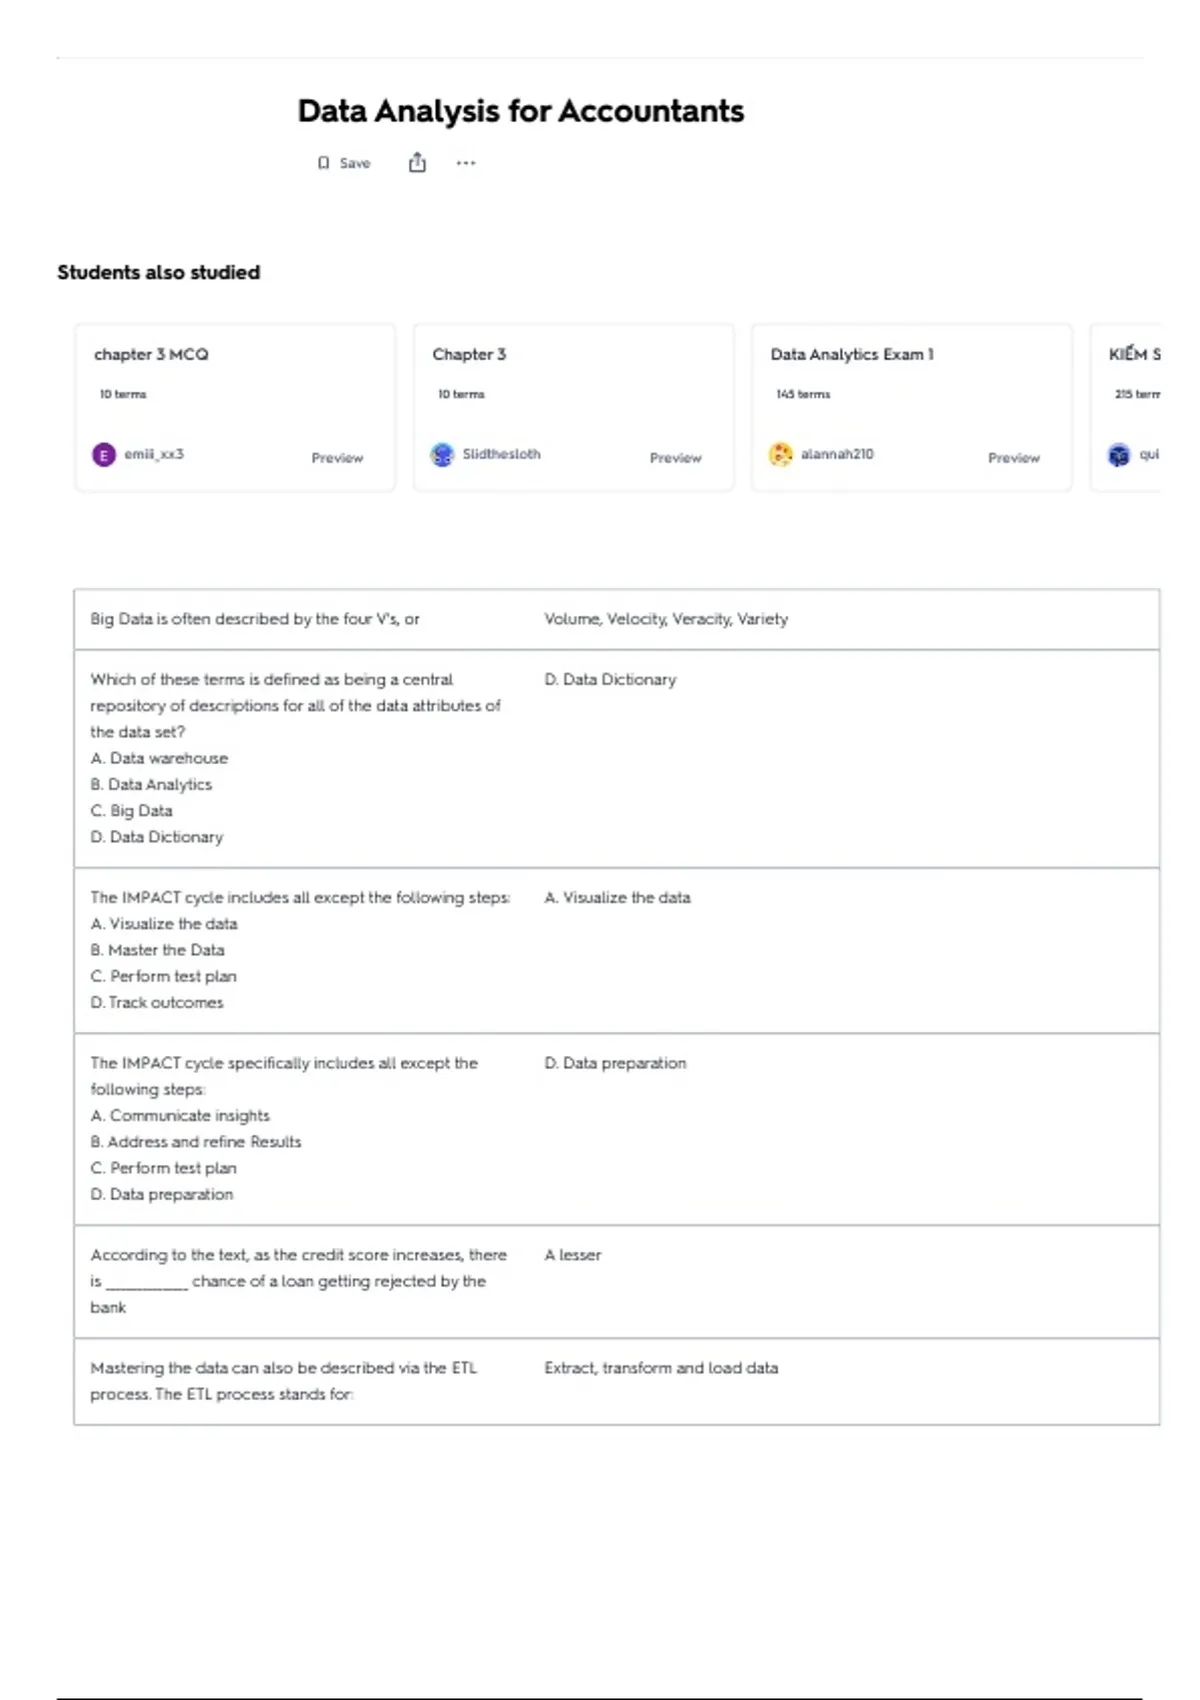Open the three-dots more options menu
This screenshot has height=1700, width=1200.
coord(466,163)
